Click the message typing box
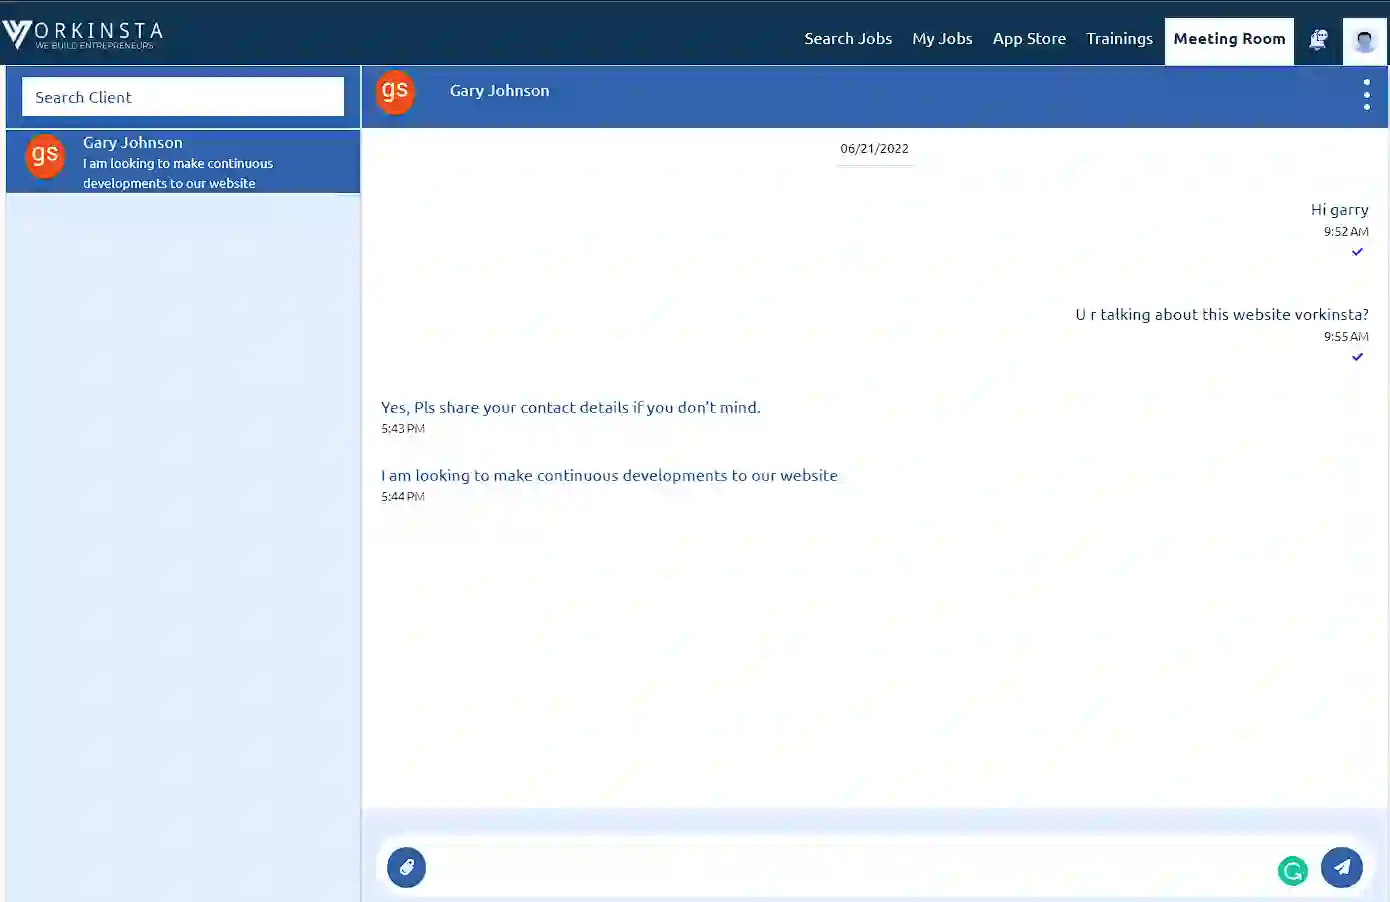Screen dimensions: 1390x902 pos(850,868)
